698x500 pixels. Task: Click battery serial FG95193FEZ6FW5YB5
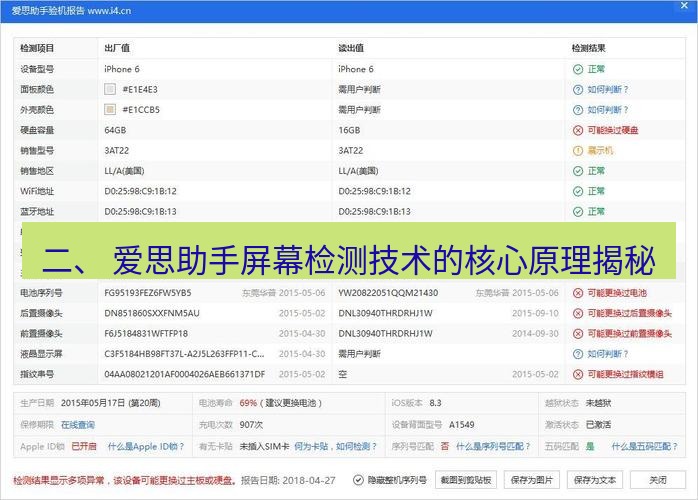[148, 293]
